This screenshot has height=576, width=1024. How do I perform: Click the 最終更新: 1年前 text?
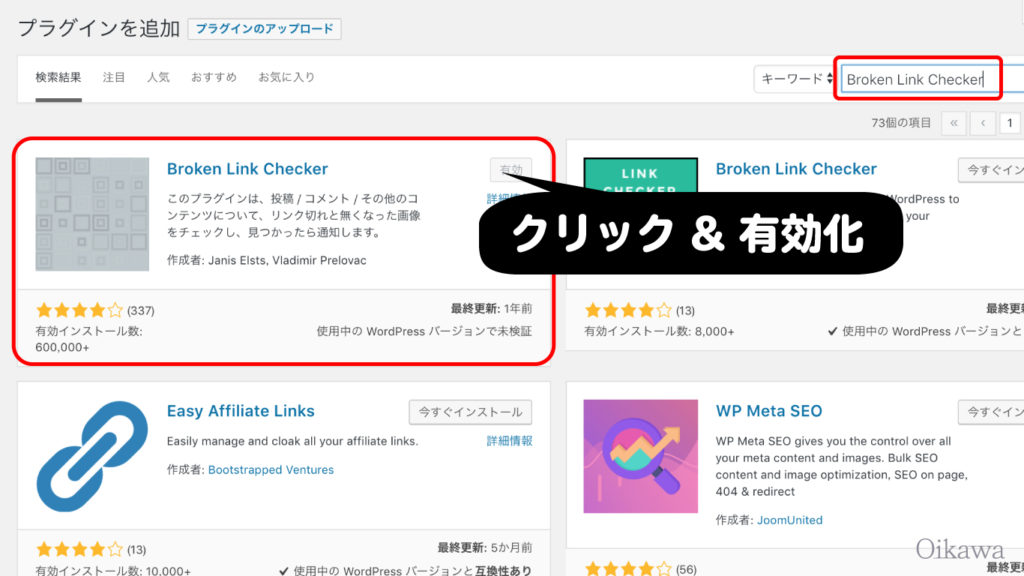click(x=491, y=308)
